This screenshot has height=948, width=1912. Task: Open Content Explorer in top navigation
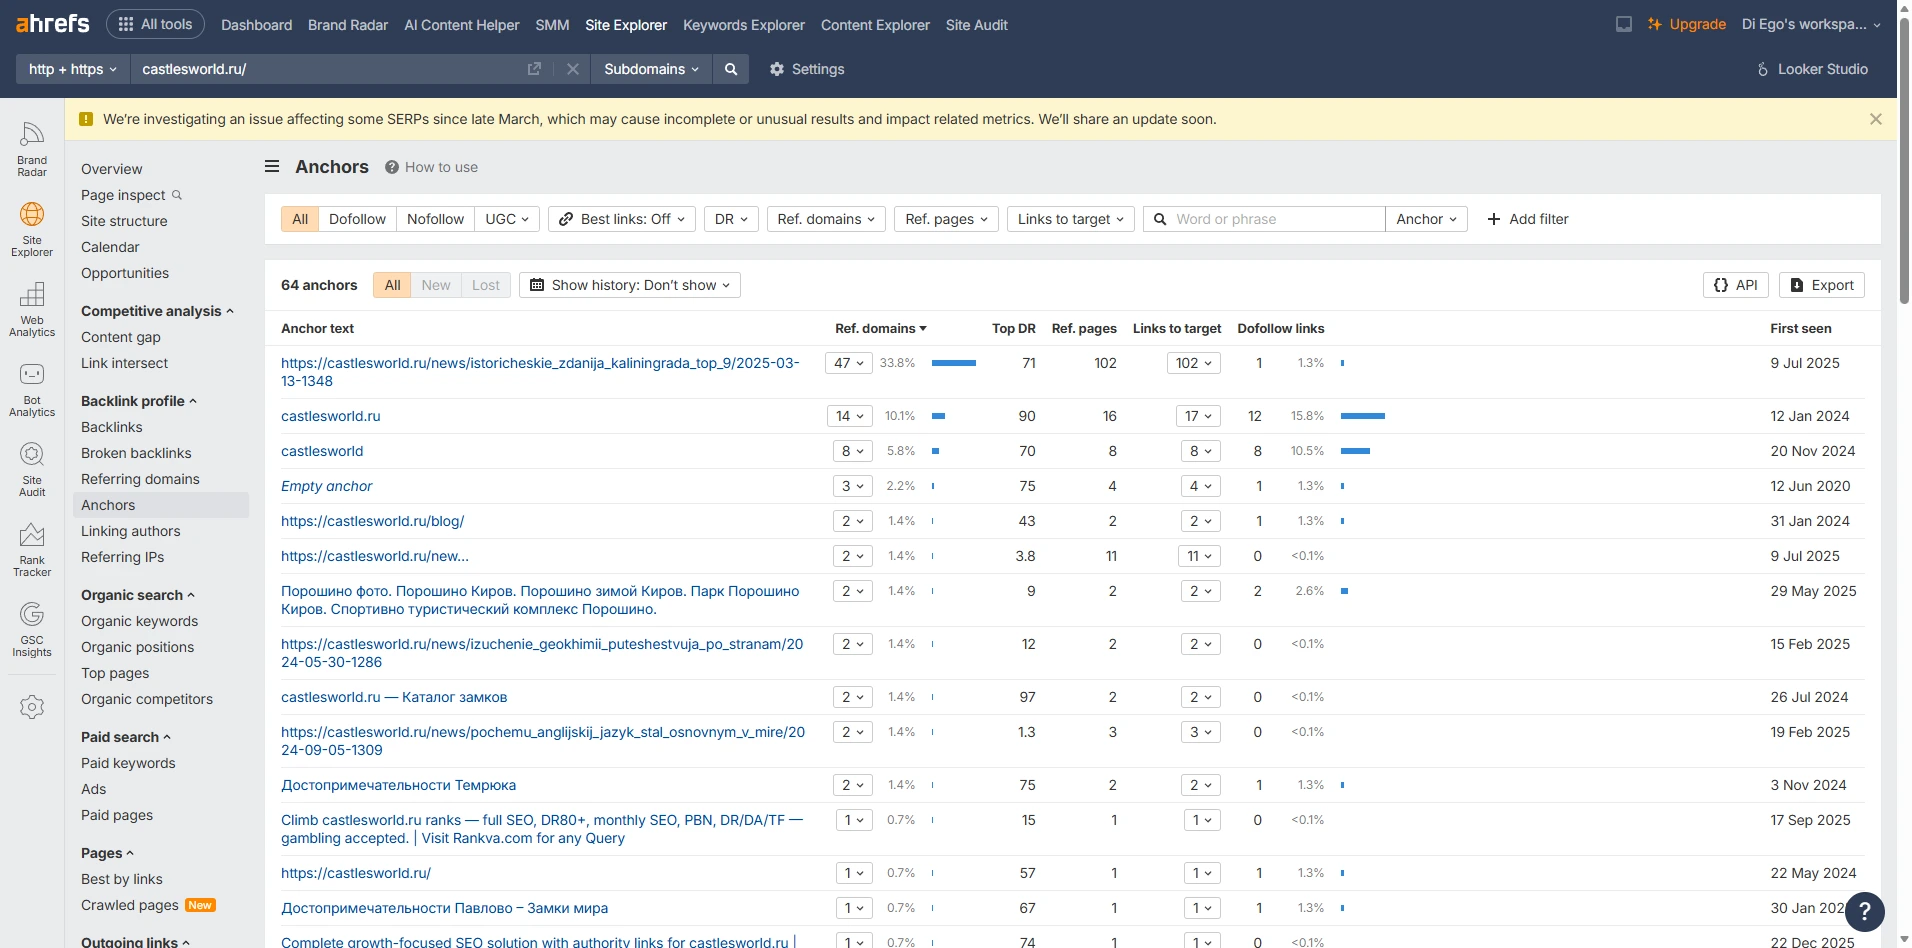pos(875,24)
